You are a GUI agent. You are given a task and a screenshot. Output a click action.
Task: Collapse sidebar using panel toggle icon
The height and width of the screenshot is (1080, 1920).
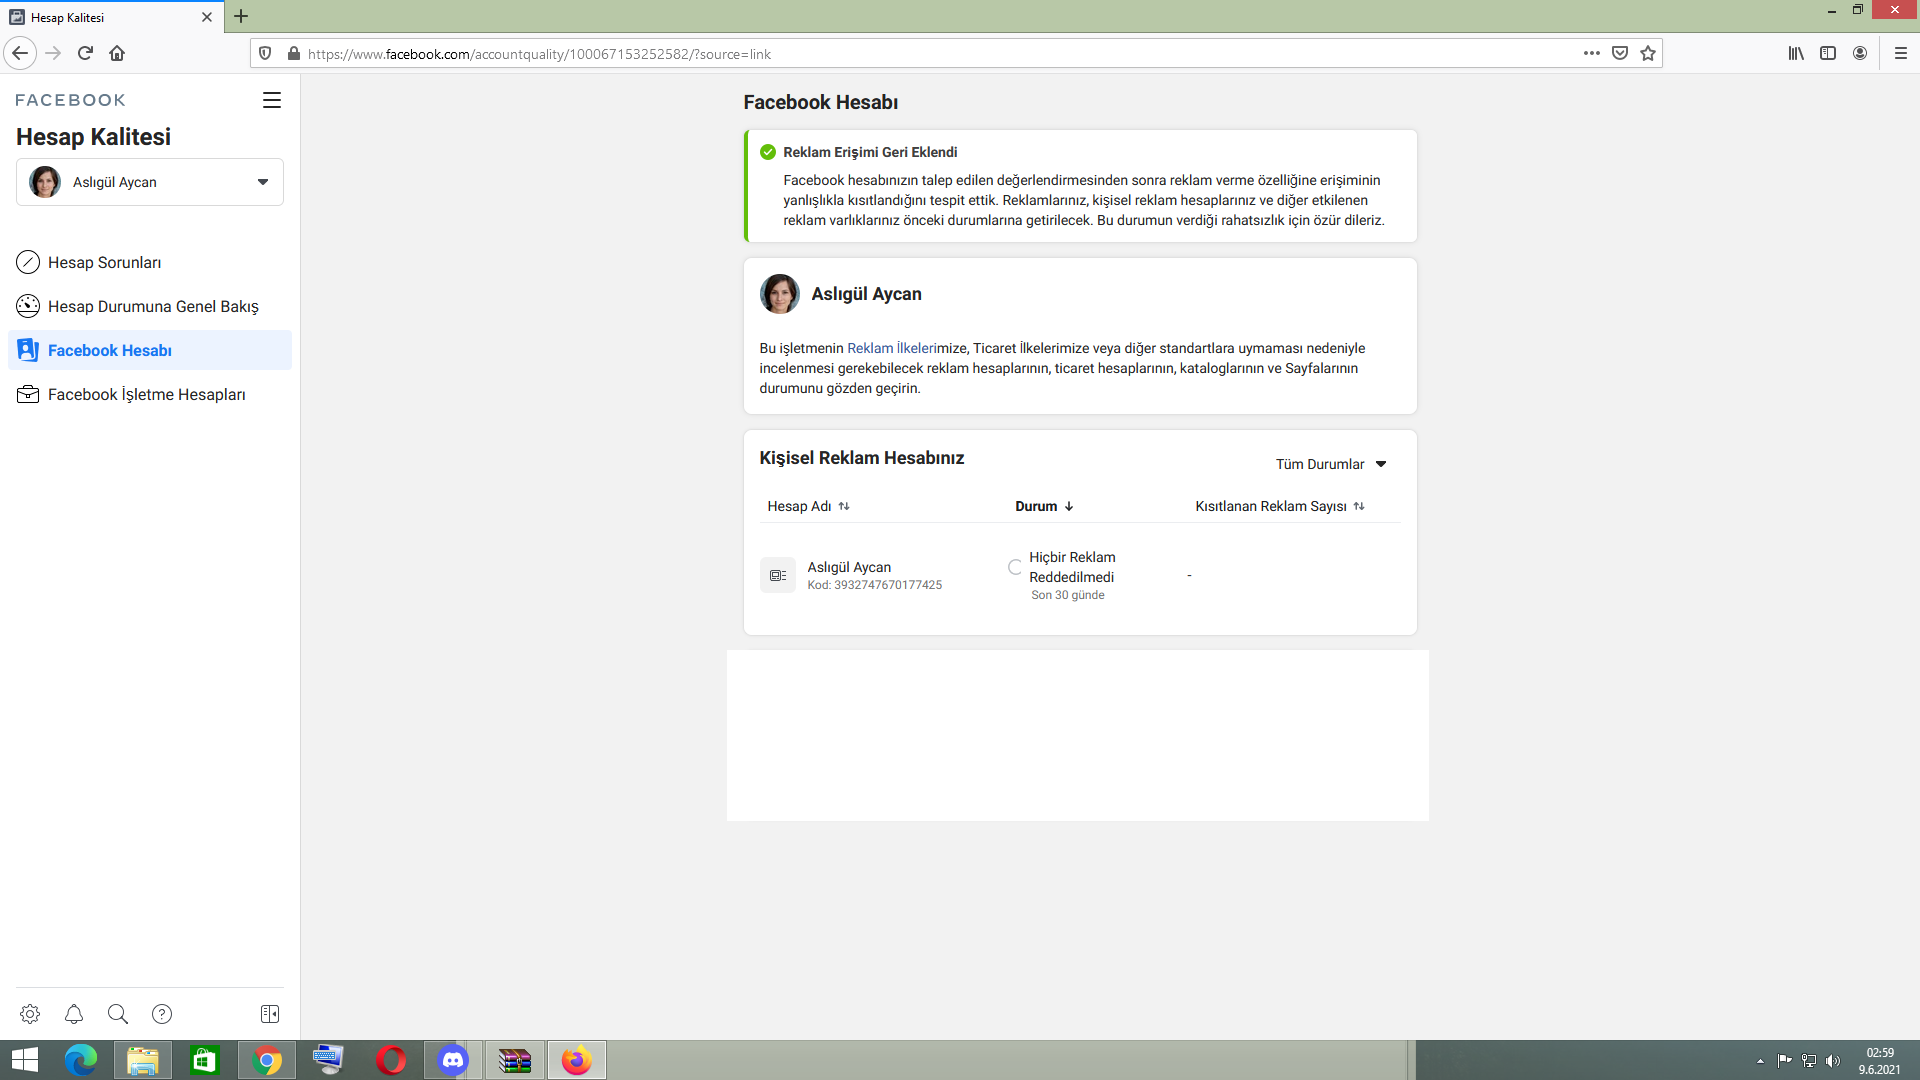pyautogui.click(x=270, y=1014)
